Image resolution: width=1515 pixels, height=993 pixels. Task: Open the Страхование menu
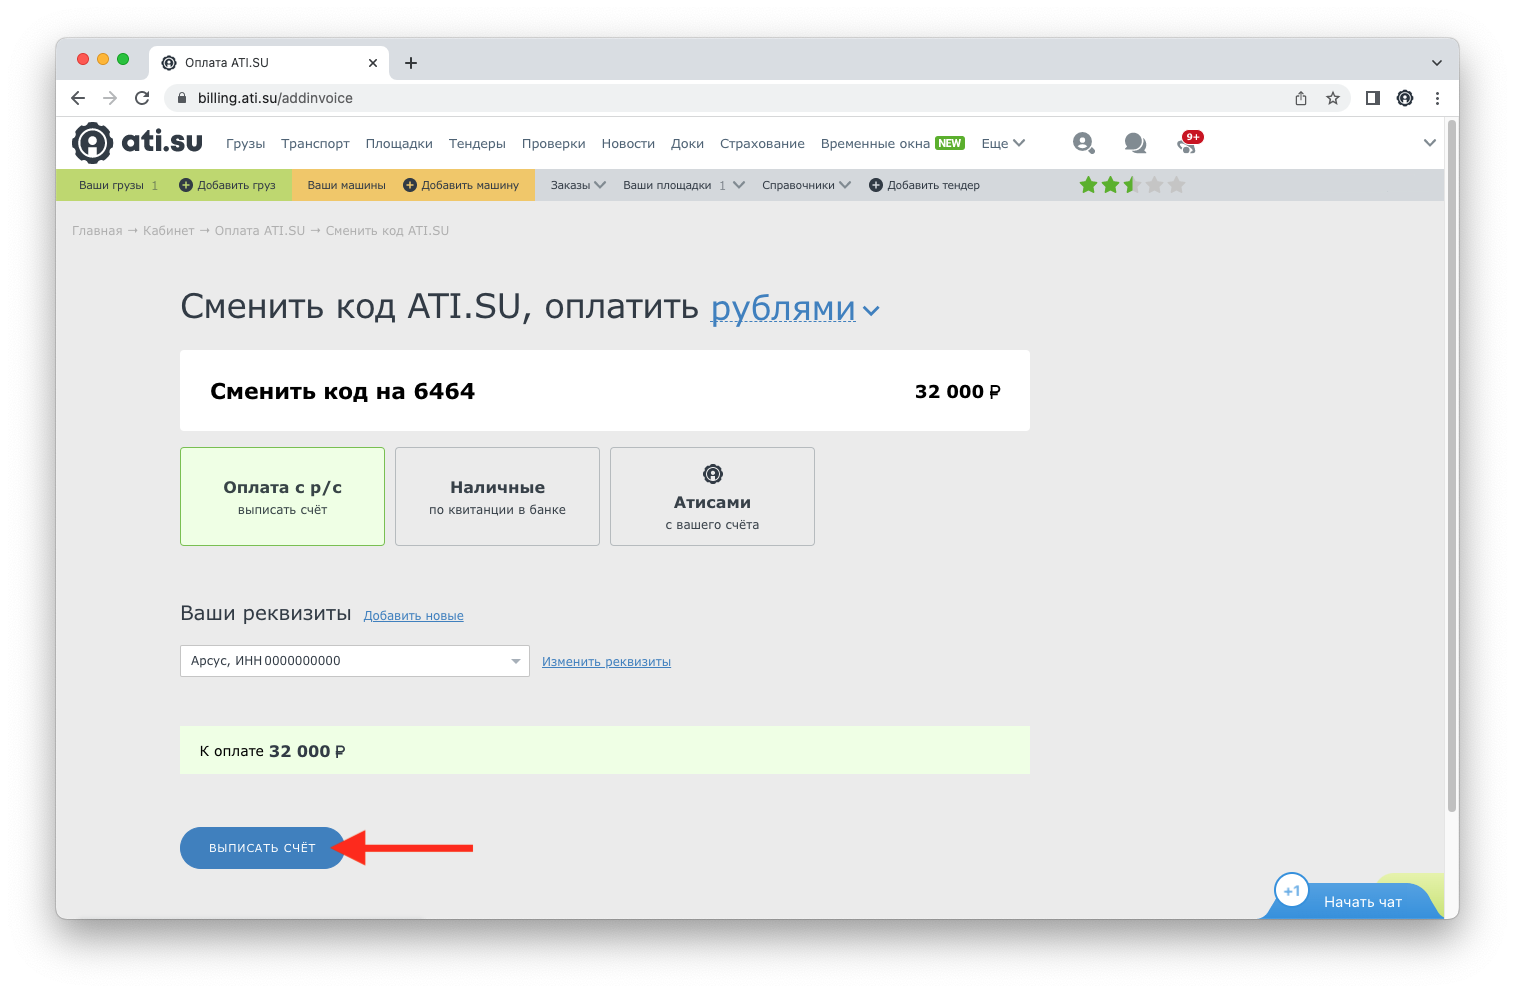pyautogui.click(x=762, y=143)
